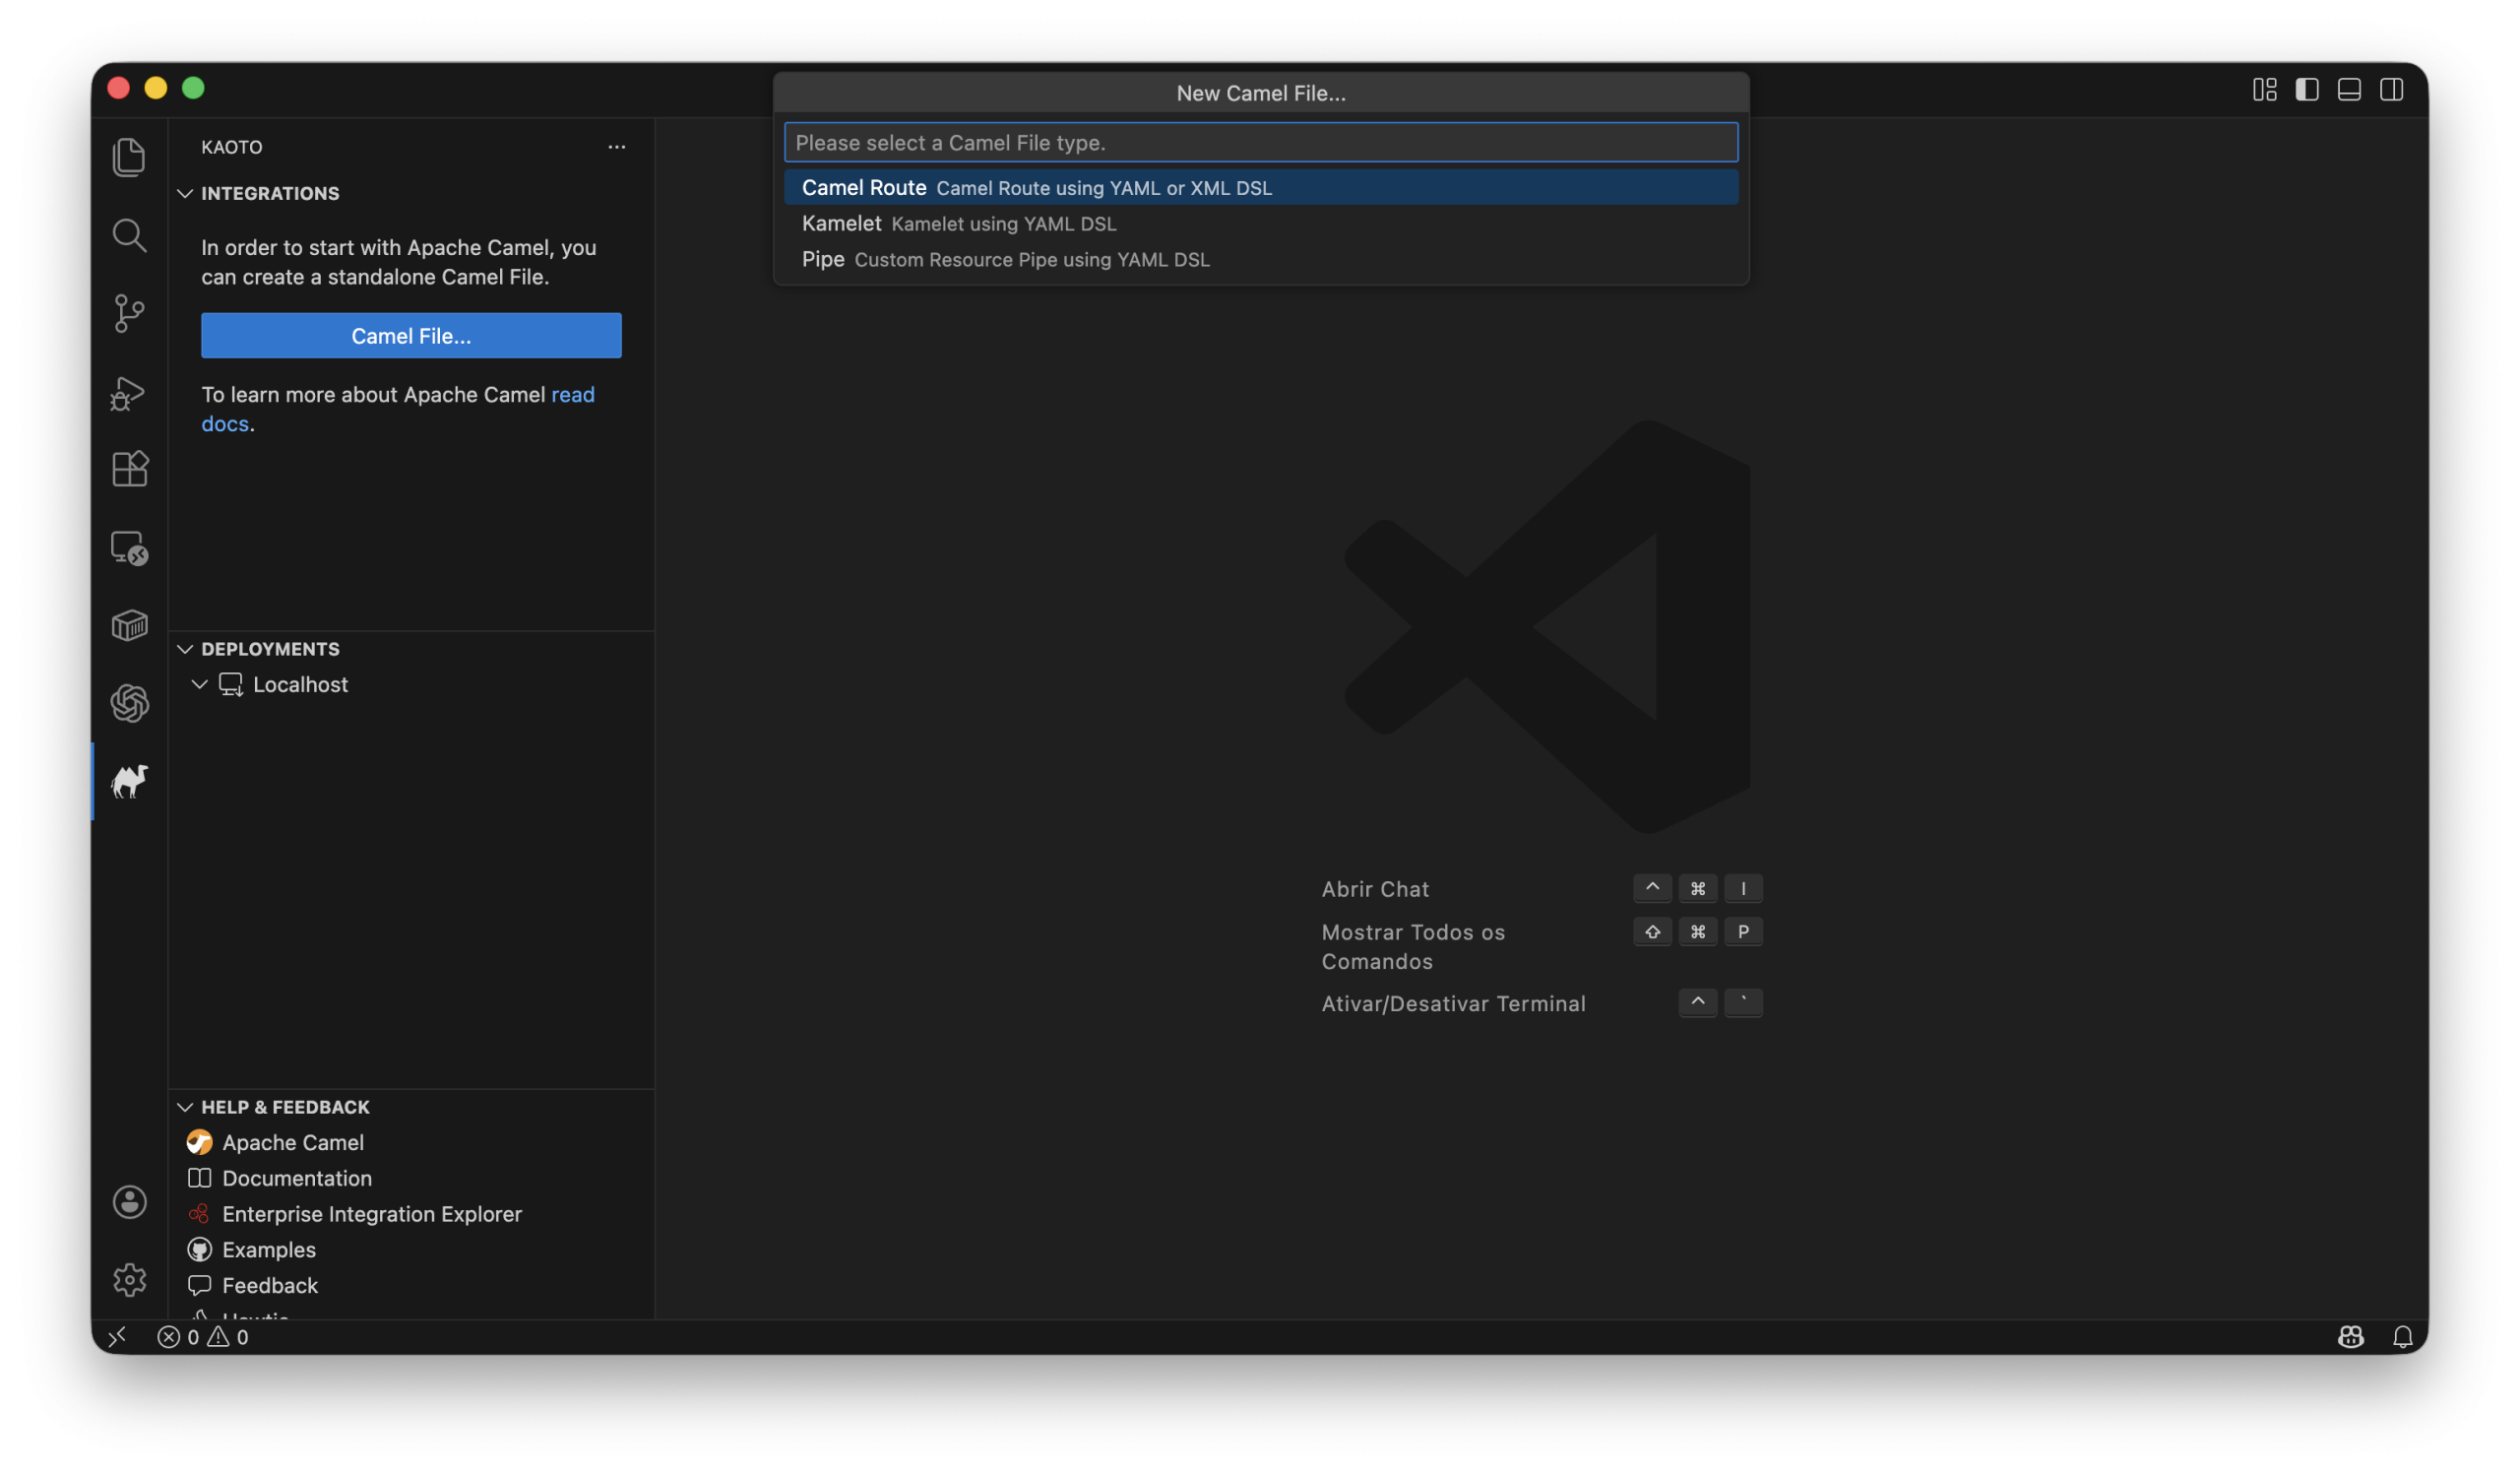The image size is (2520, 1475).
Task: Open the Remote Explorer icon
Action: click(129, 548)
